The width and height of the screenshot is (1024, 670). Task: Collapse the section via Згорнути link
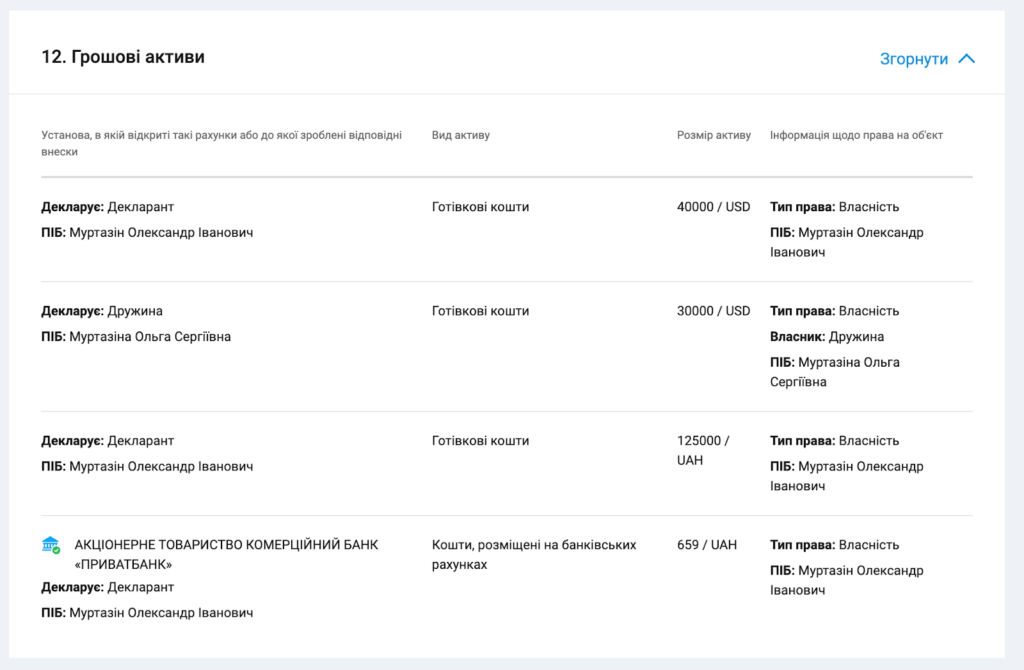pos(913,59)
